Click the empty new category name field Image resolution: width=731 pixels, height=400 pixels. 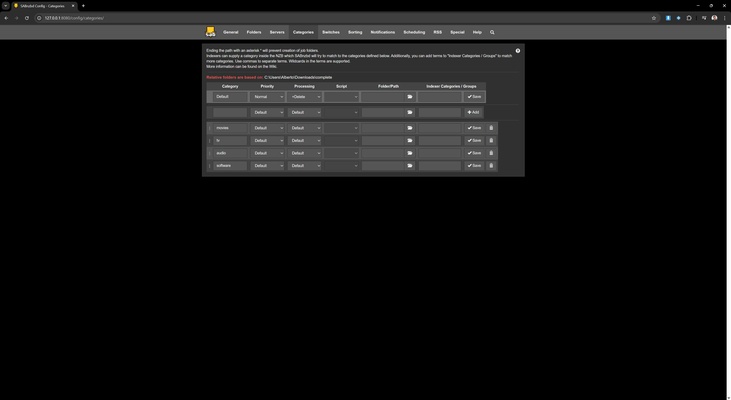tap(230, 112)
